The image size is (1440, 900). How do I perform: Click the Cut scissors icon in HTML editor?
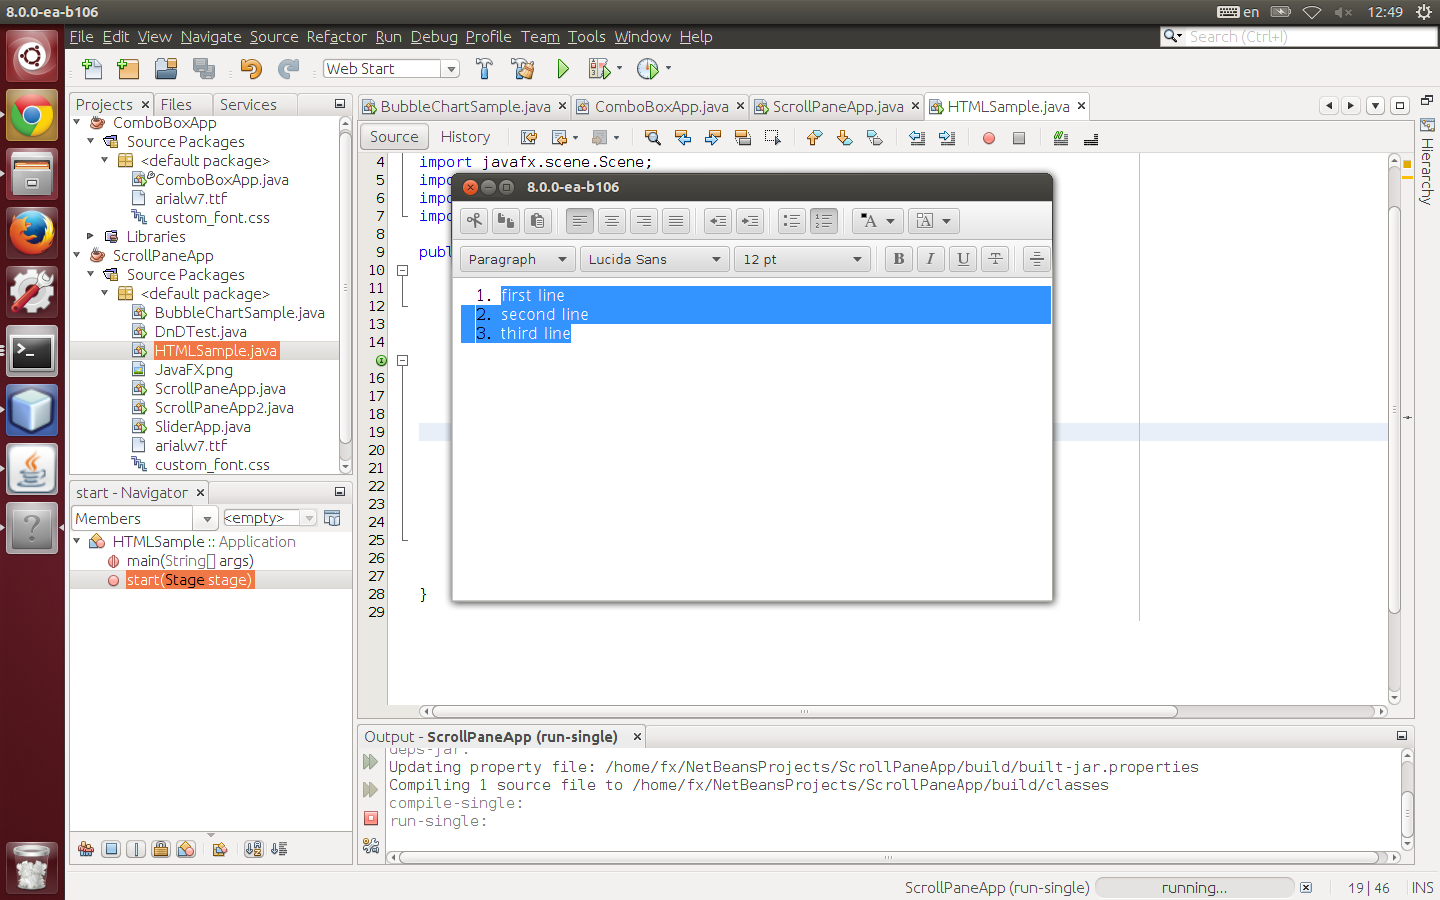pos(474,221)
